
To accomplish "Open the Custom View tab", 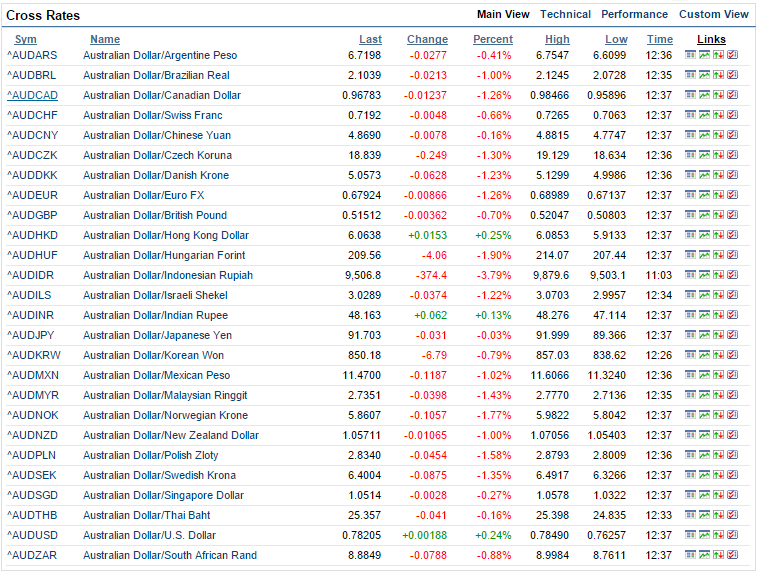I will [x=713, y=15].
